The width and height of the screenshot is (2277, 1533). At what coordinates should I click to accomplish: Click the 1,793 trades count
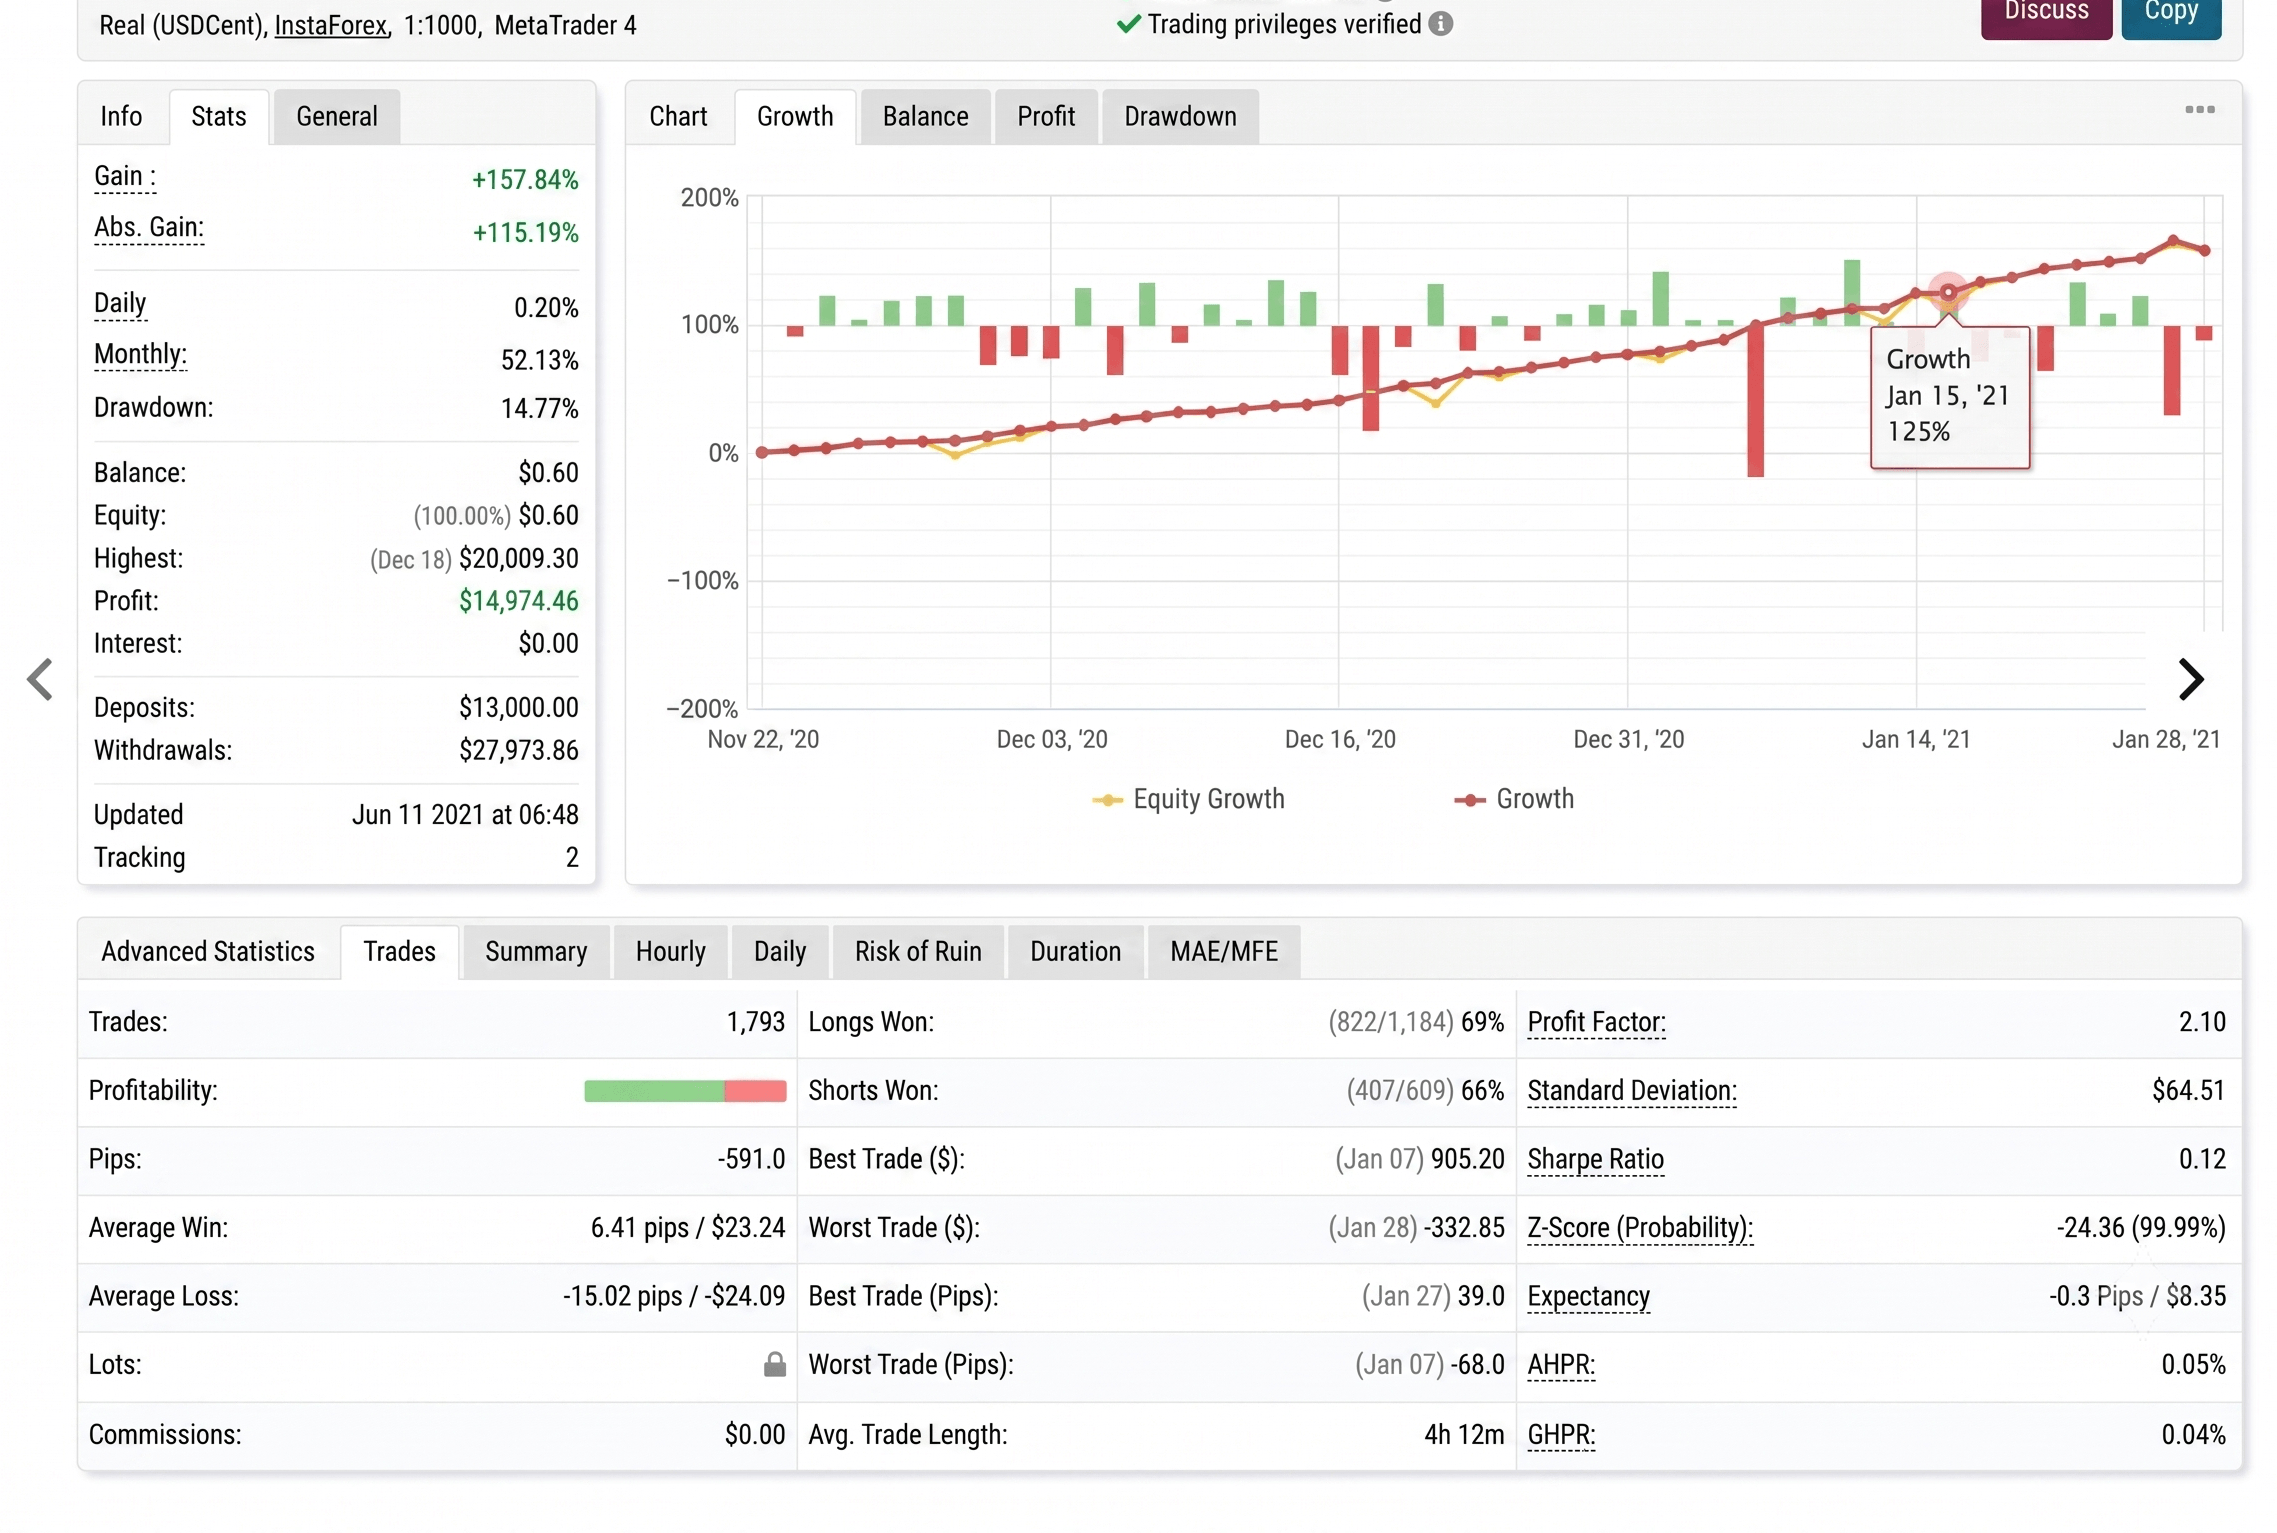pyautogui.click(x=755, y=1023)
